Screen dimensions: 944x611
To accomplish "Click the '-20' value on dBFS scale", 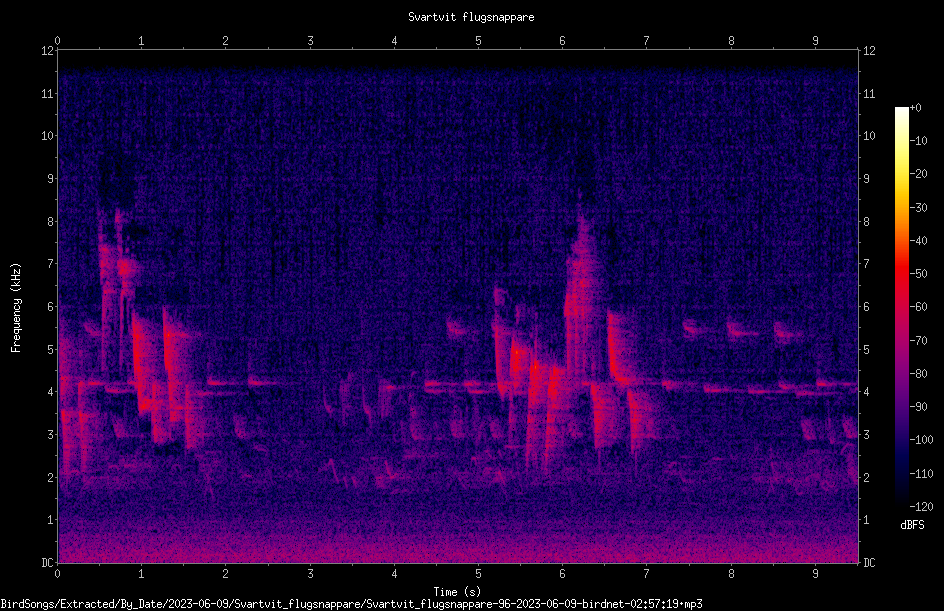I will coord(919,173).
